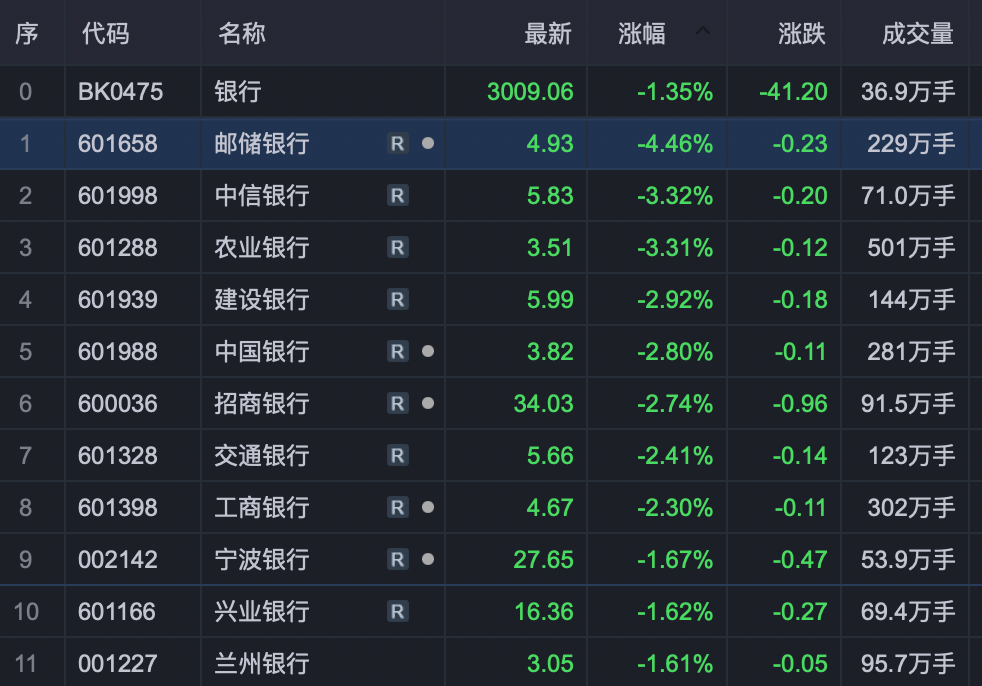Click the R badge beside 邮储银行
982x686 pixels.
click(398, 144)
